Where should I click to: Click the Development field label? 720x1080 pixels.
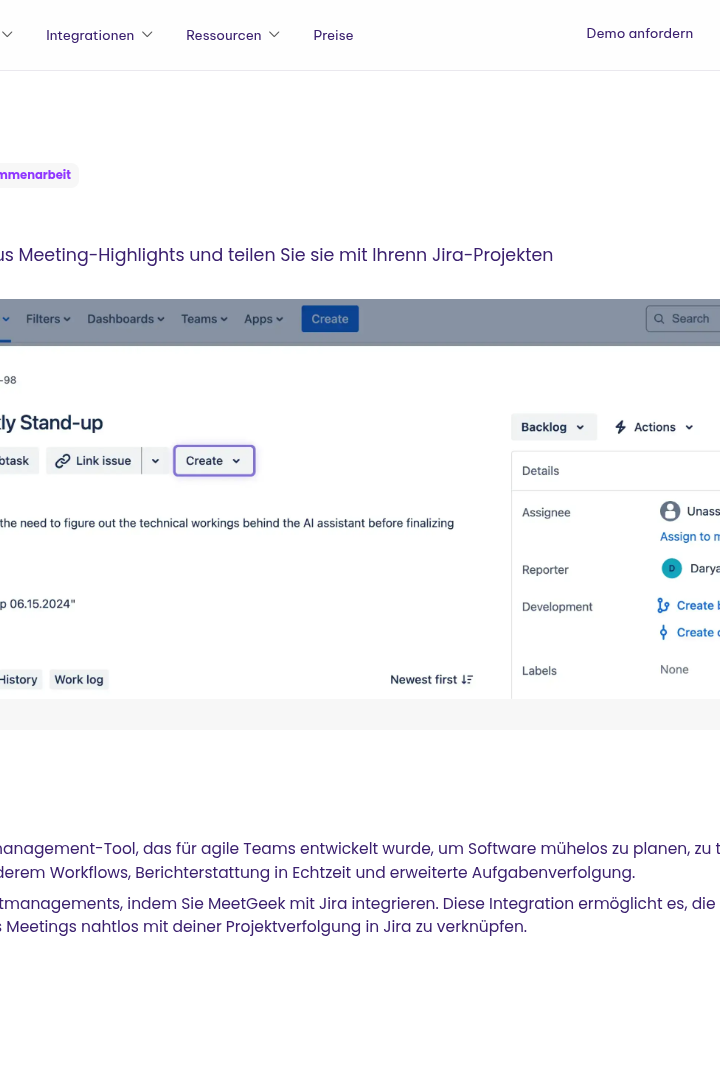(557, 607)
